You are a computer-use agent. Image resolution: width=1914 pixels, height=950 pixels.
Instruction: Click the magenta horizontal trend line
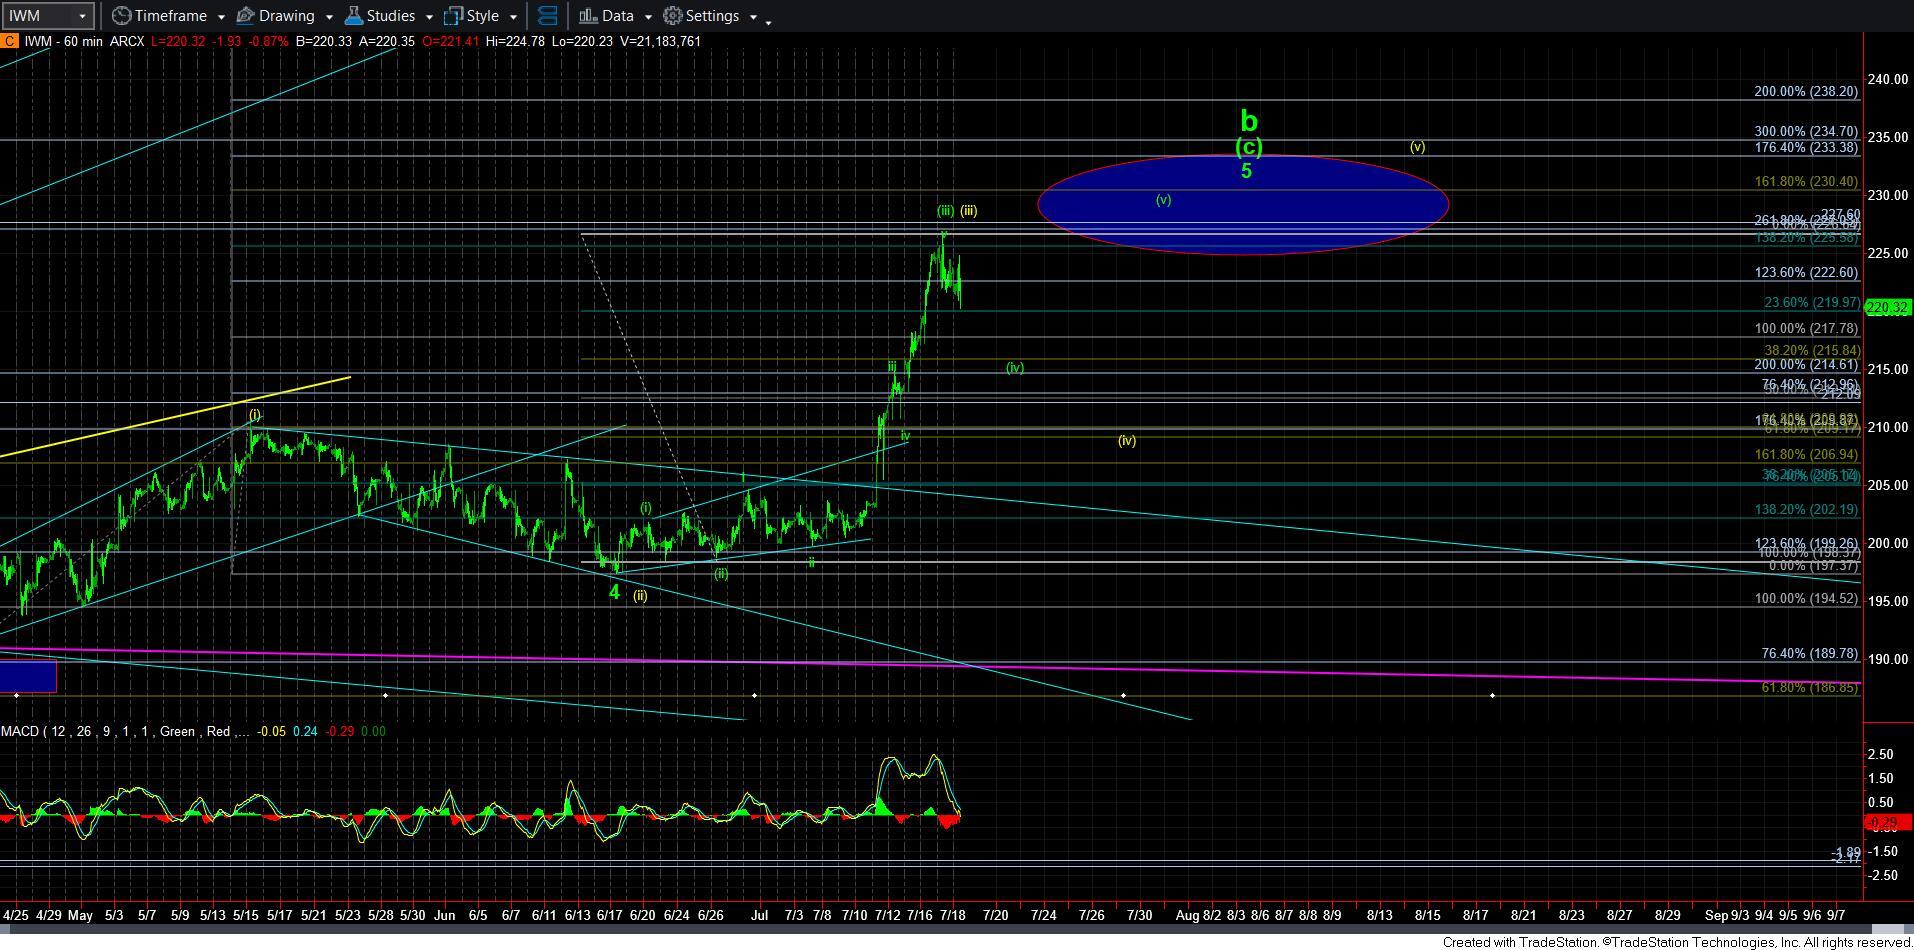pos(930,664)
